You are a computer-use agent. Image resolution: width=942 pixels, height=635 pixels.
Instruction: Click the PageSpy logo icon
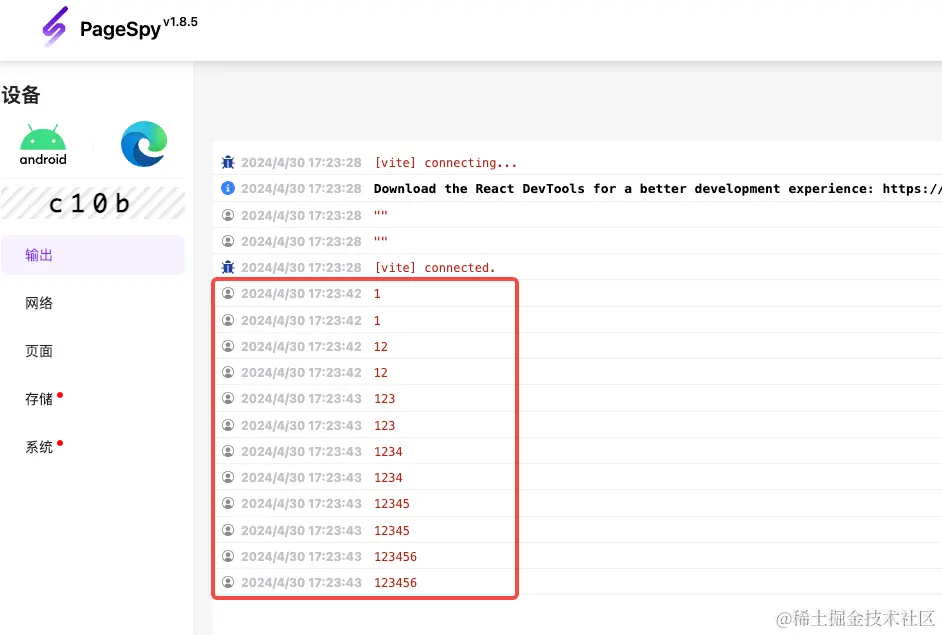pyautogui.click(x=55, y=26)
